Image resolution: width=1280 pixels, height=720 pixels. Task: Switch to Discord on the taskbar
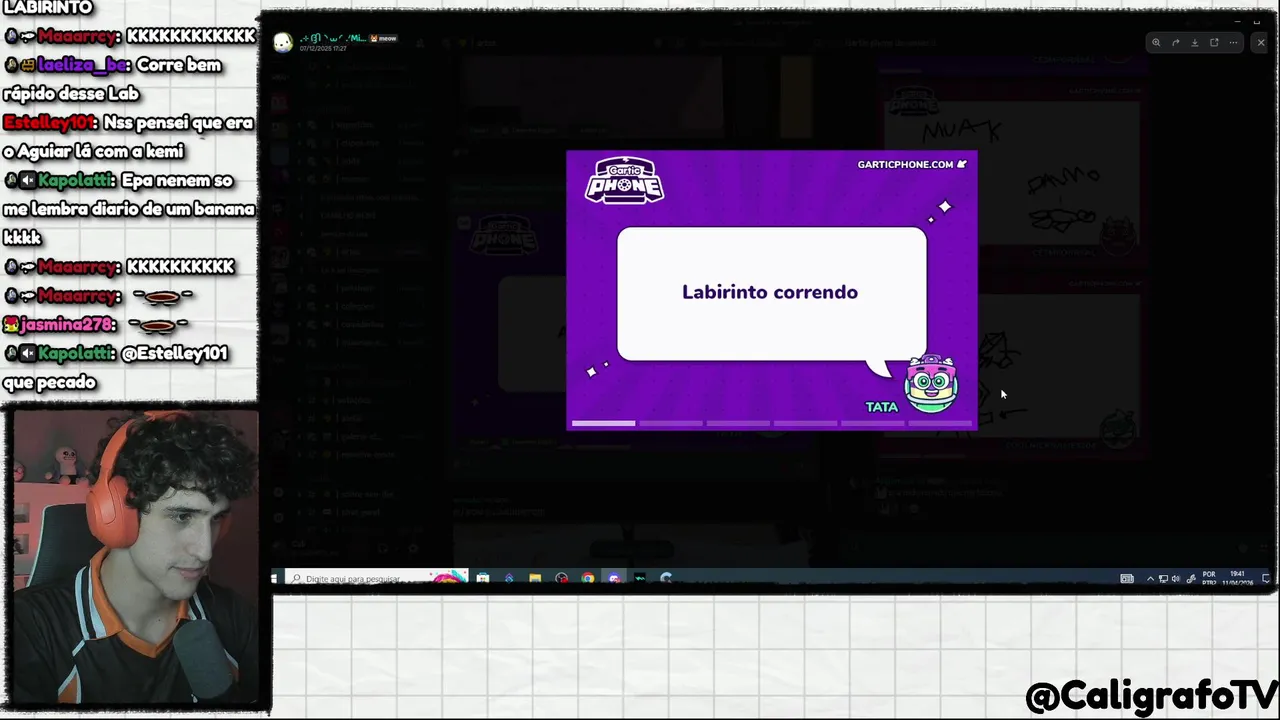point(614,578)
